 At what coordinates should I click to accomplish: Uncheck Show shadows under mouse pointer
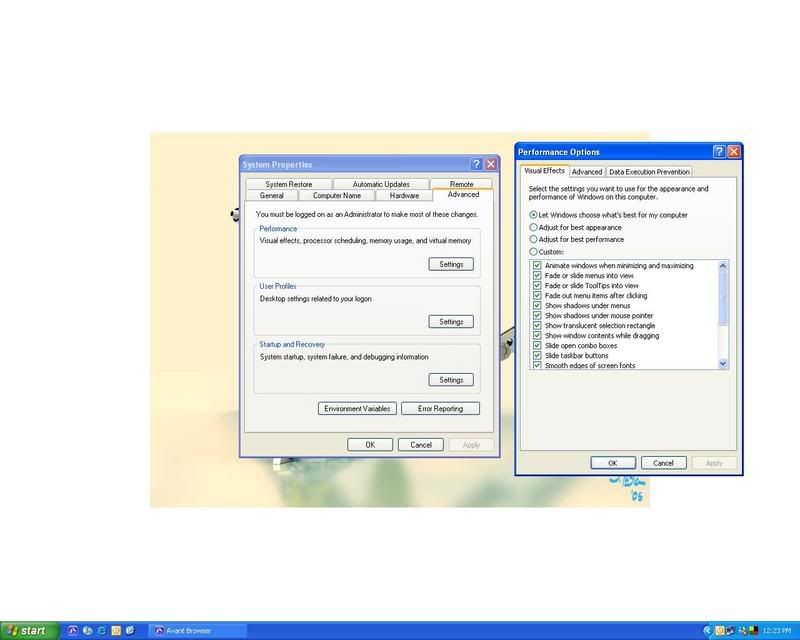point(537,315)
